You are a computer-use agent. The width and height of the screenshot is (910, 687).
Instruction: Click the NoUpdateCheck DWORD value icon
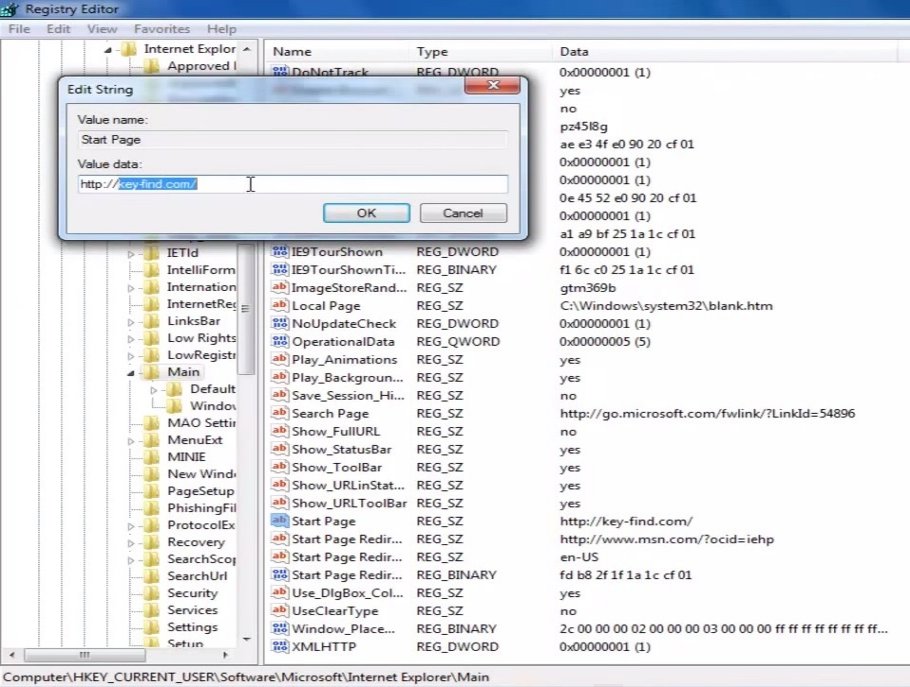click(280, 323)
